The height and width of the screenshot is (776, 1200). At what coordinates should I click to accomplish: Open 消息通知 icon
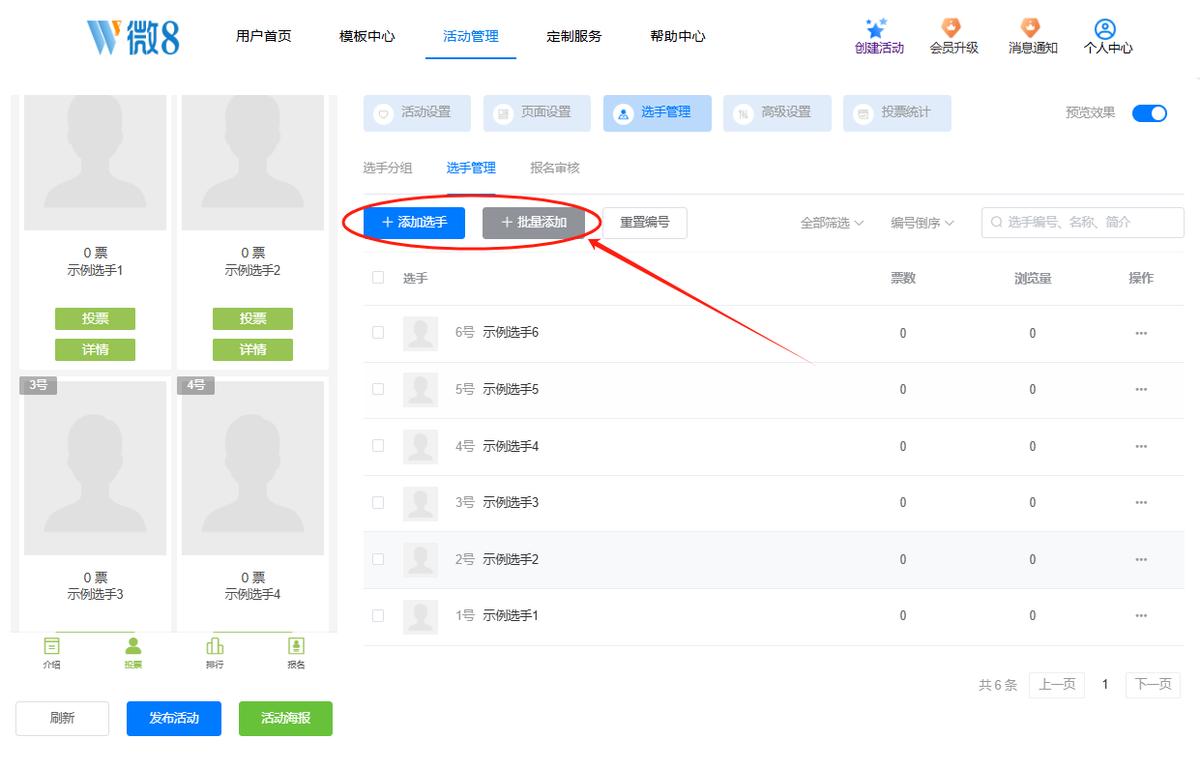pos(1031,28)
